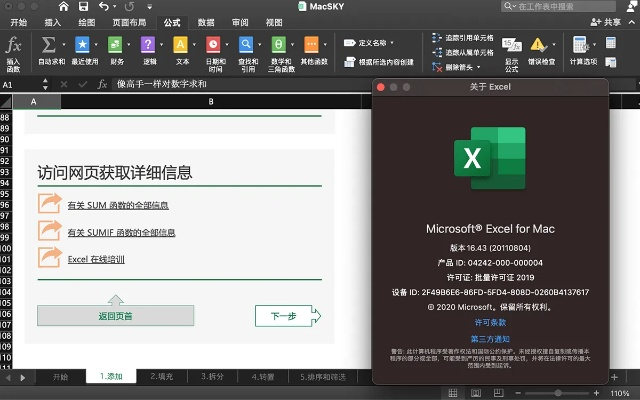Screen dimensions: 640x400
Task: Click the Insert Function (插入函数) icon
Action: pyautogui.click(x=14, y=50)
